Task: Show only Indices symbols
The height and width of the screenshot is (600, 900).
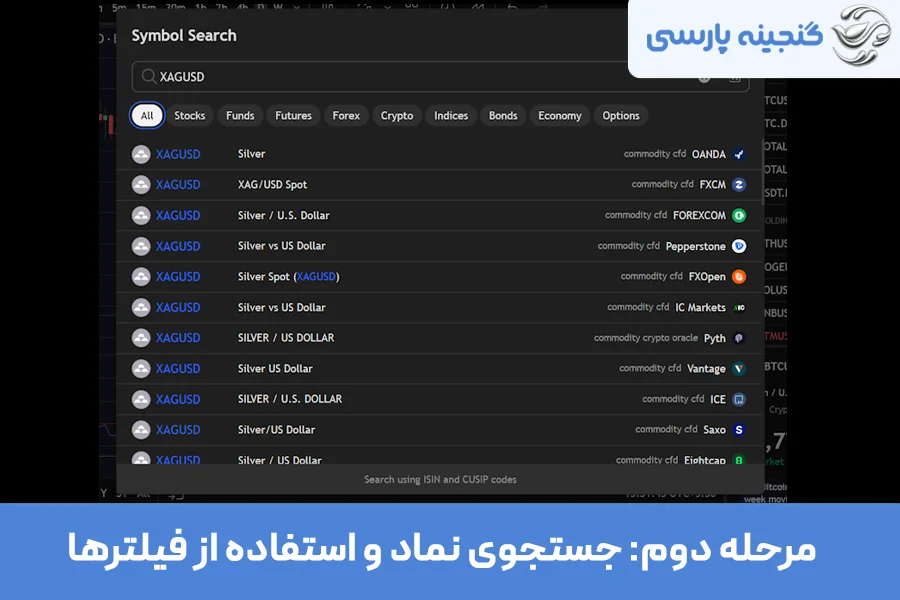Action: (x=451, y=115)
